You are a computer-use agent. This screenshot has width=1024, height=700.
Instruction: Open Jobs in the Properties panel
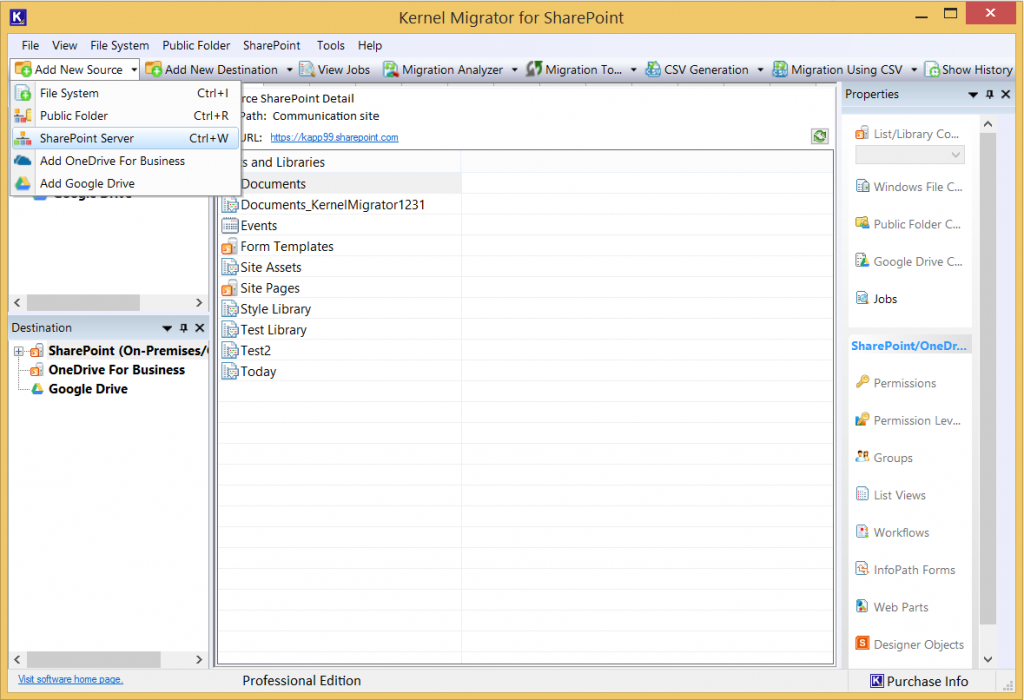click(x=883, y=298)
